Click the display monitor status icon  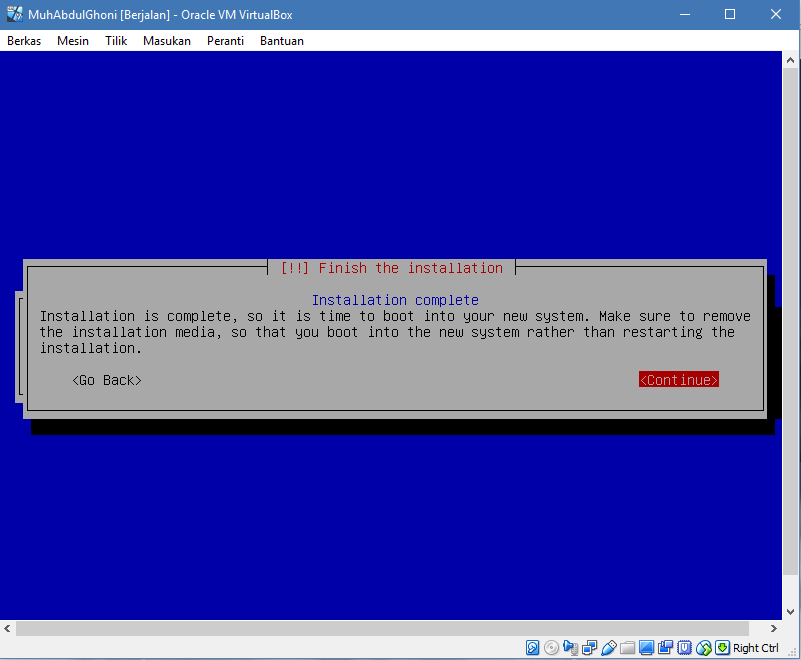(646, 648)
